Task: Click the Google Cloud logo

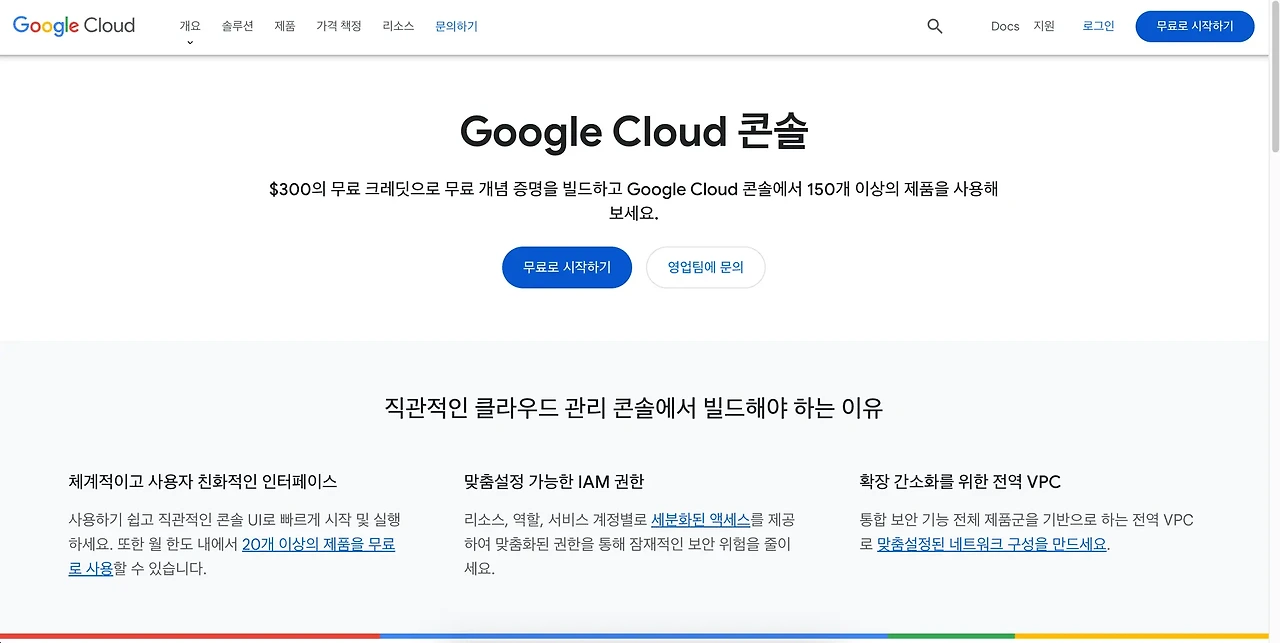Action: coord(74,26)
